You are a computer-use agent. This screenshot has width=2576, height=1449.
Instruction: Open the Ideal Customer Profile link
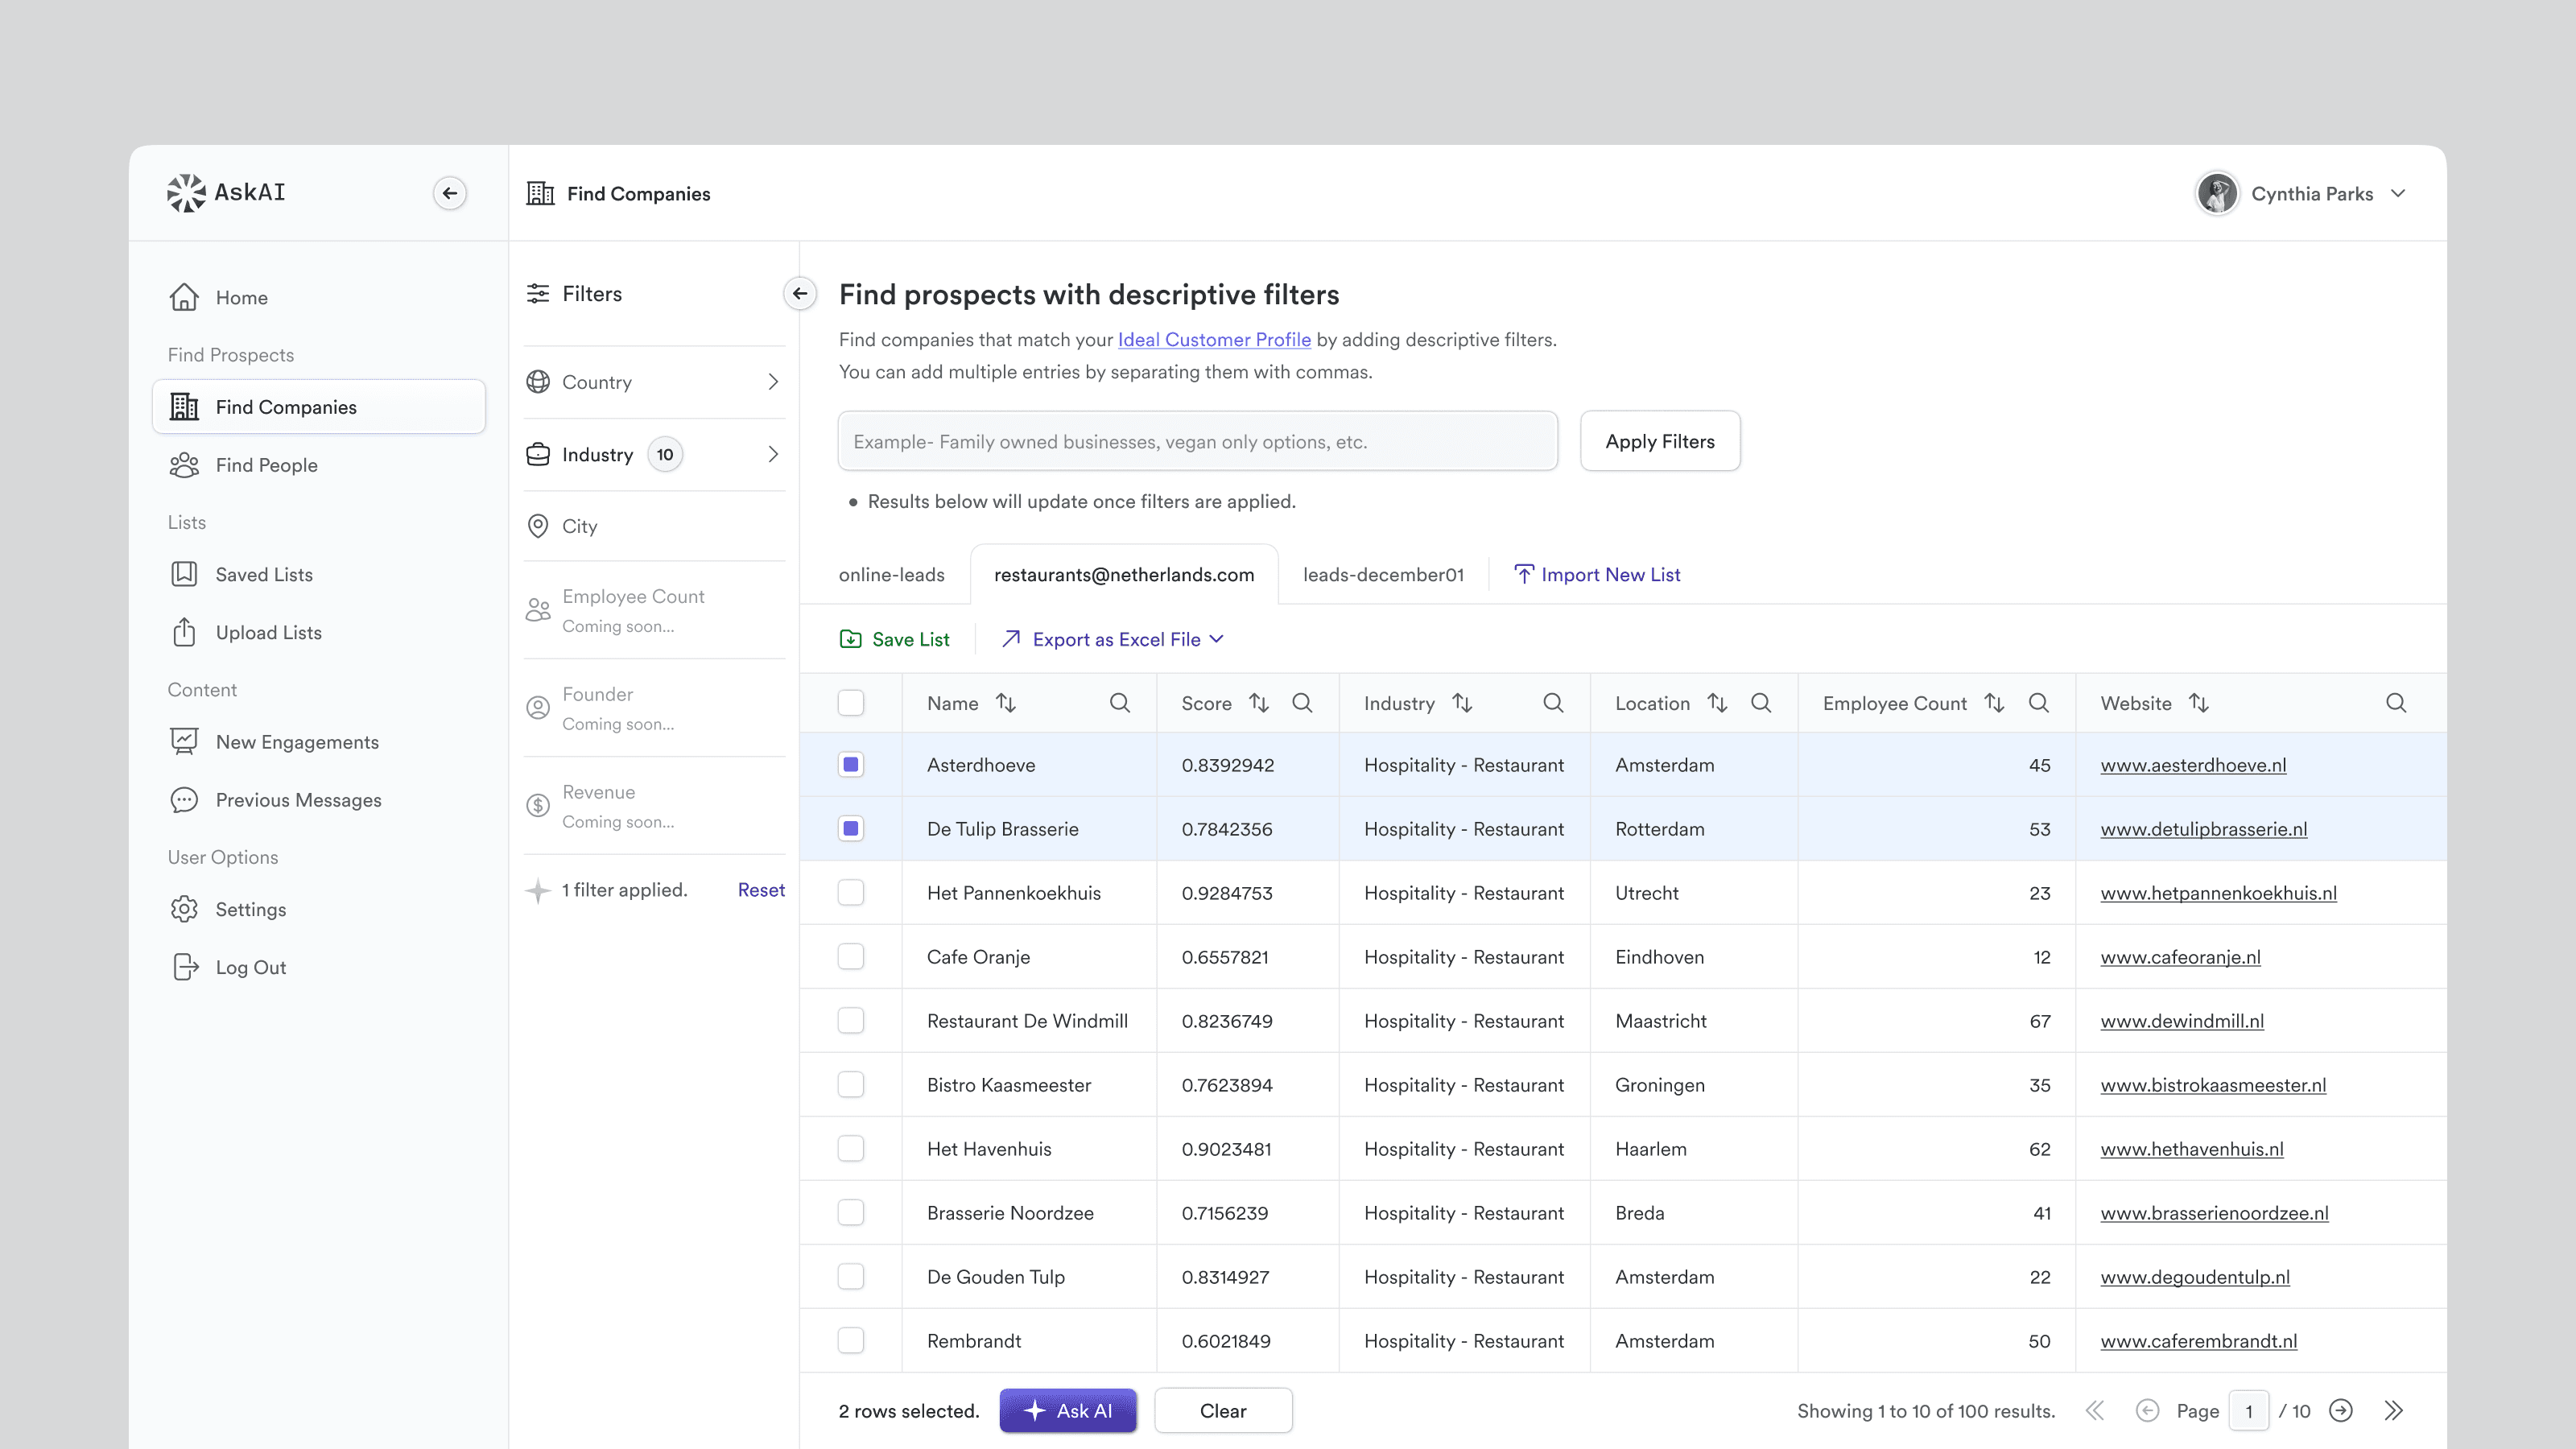(x=1214, y=340)
